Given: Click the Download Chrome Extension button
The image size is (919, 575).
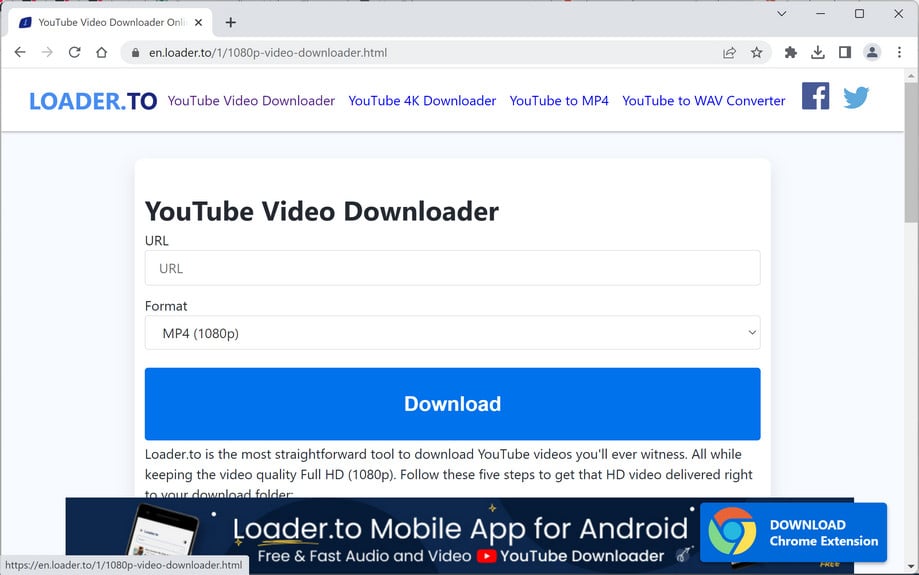Looking at the screenshot, I should coord(794,532).
